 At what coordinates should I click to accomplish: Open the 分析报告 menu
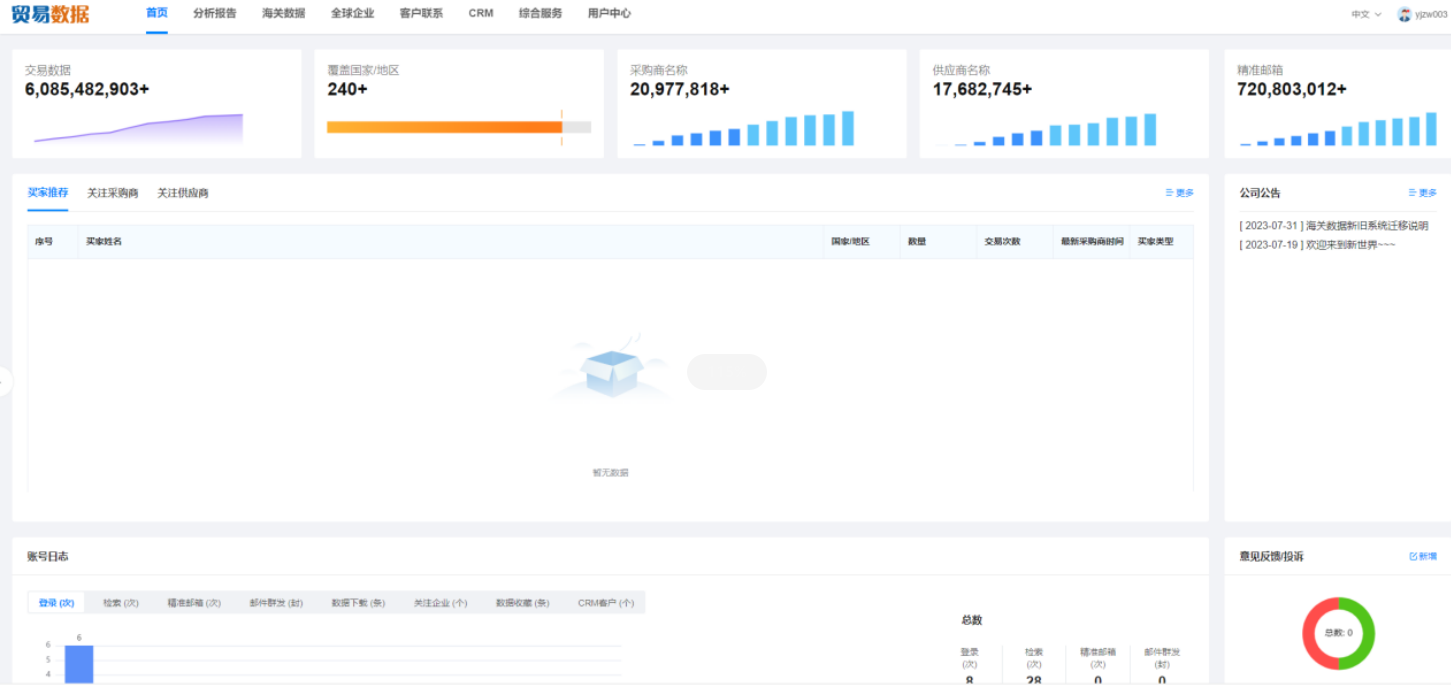pos(215,14)
